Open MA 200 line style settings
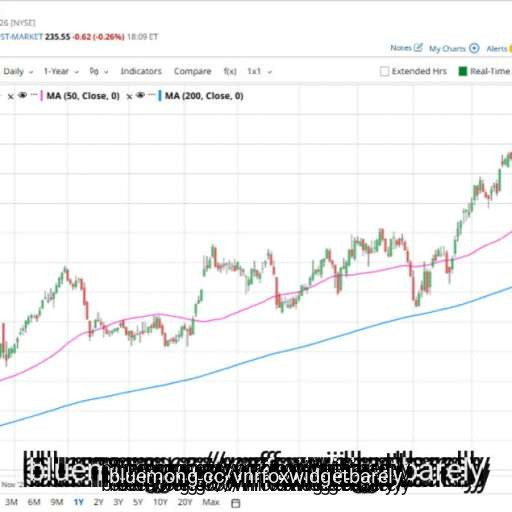Screen dimensions: 512x512 [152, 95]
